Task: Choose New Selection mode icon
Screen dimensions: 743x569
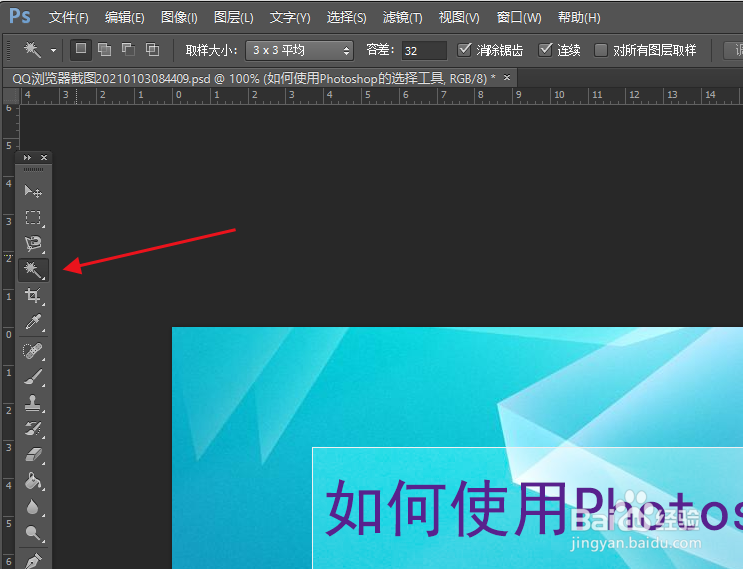Action: pyautogui.click(x=81, y=49)
